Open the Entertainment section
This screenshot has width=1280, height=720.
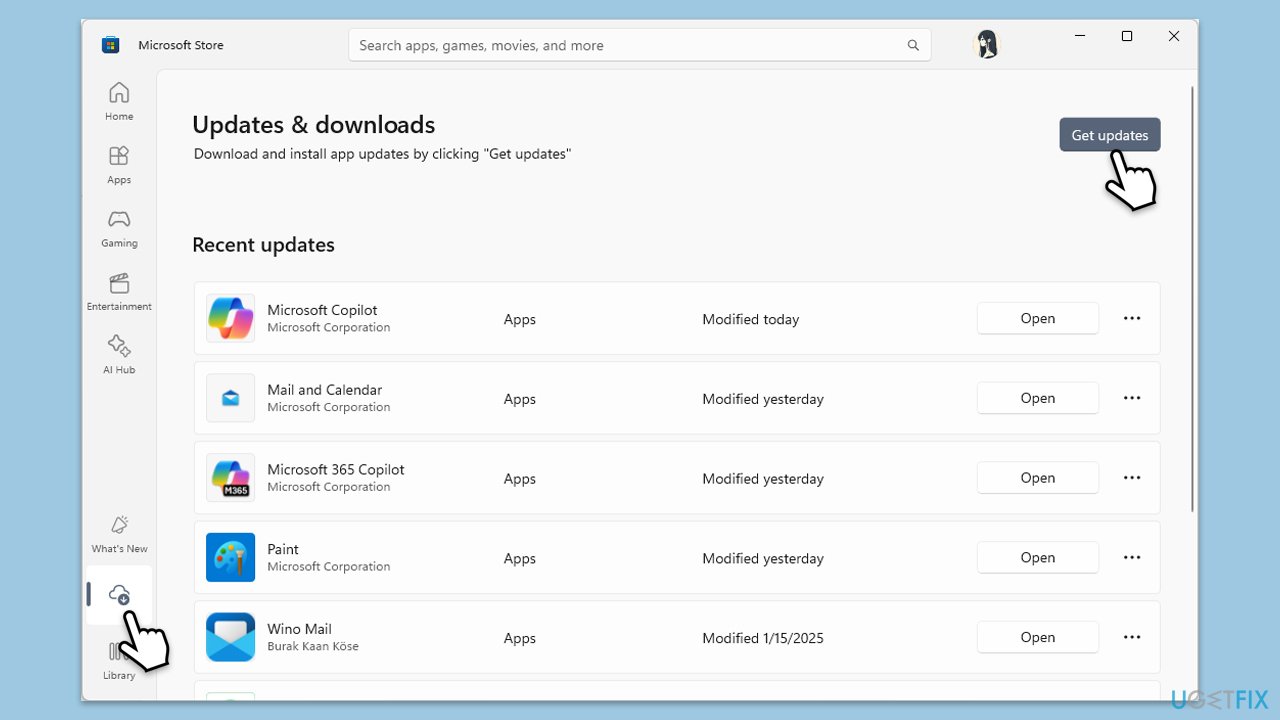click(x=119, y=291)
